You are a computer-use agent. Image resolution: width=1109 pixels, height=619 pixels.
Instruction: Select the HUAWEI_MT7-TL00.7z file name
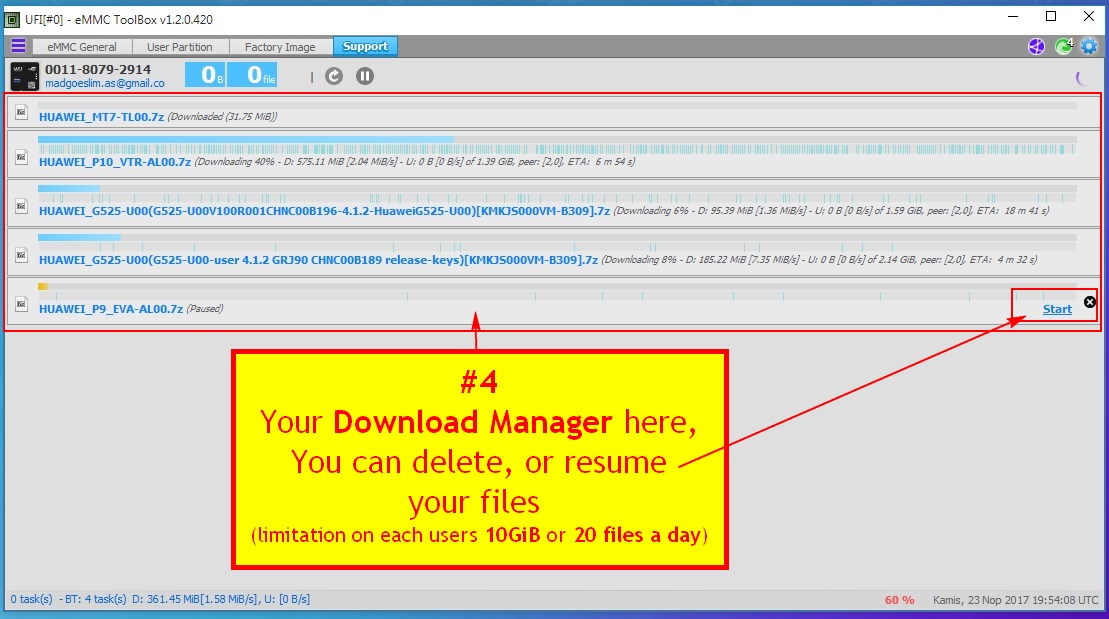(101, 117)
